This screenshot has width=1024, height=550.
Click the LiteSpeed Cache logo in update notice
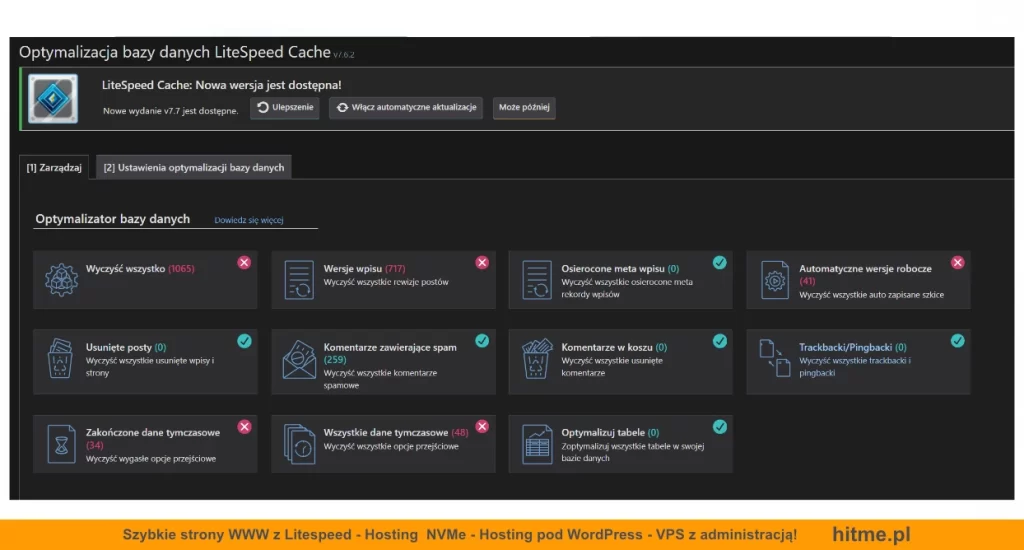point(53,99)
